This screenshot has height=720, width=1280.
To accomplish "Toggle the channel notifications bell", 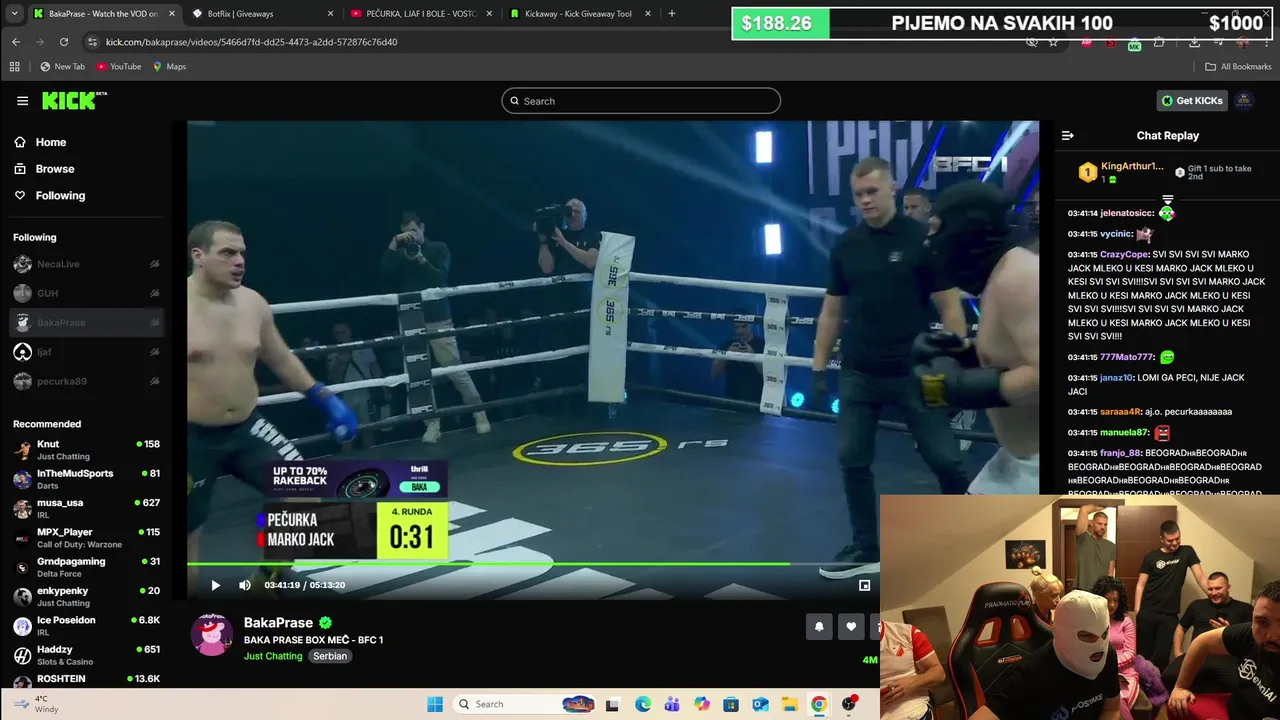I will pos(819,627).
